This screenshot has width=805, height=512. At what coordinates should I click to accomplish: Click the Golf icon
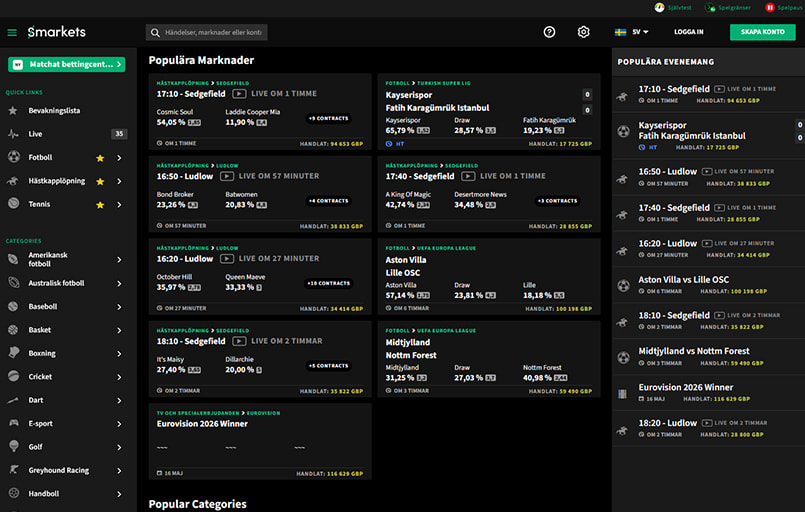14,446
